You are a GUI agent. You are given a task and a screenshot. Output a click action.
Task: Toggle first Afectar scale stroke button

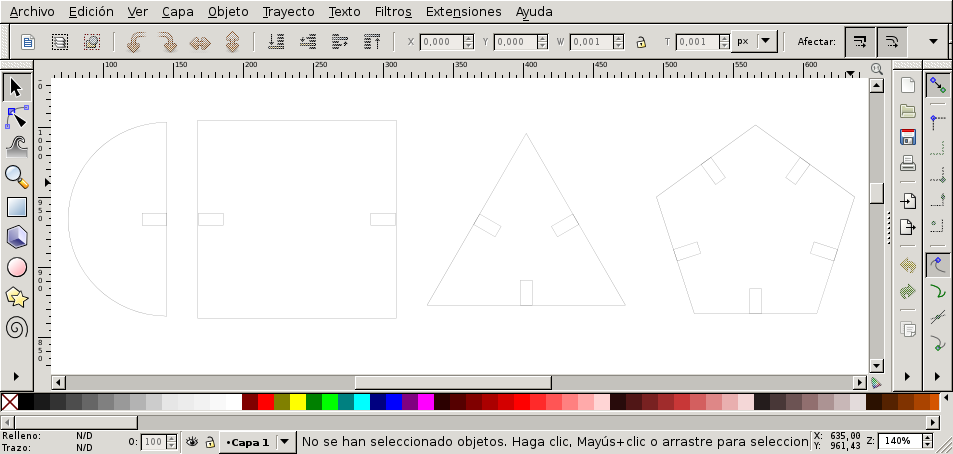(860, 41)
